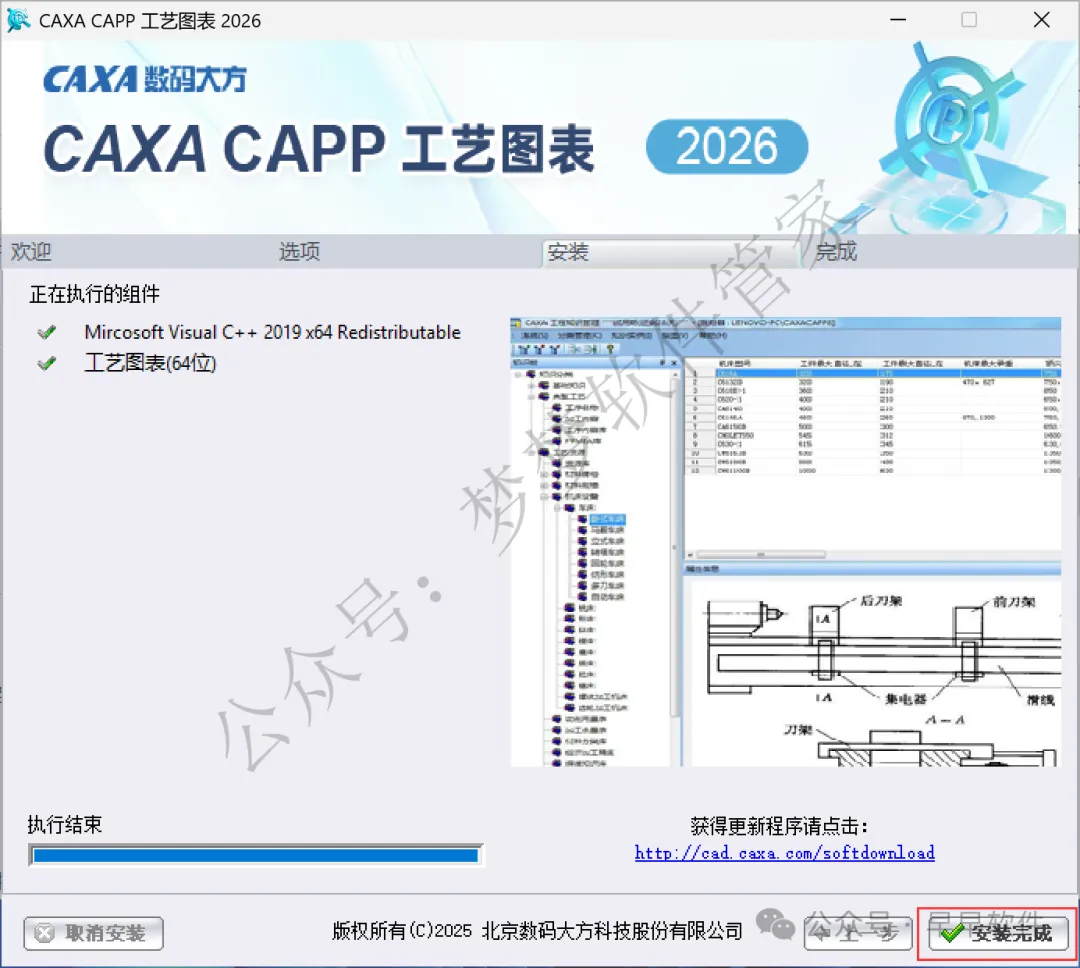1080x968 pixels.
Task: Click the installation progress bar
Action: [256, 855]
